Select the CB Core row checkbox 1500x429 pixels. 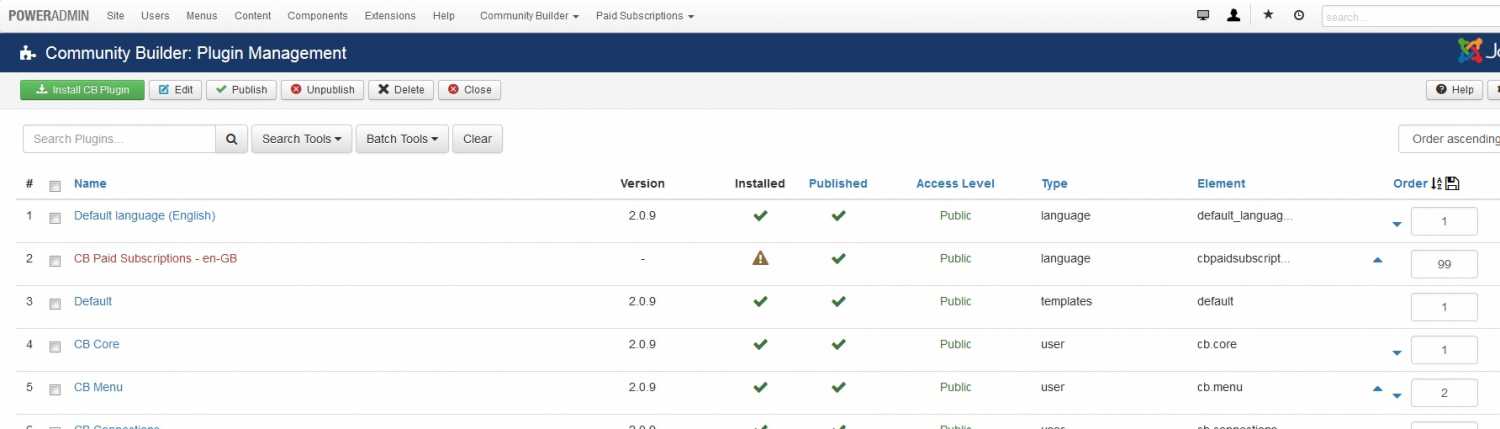pyautogui.click(x=55, y=346)
